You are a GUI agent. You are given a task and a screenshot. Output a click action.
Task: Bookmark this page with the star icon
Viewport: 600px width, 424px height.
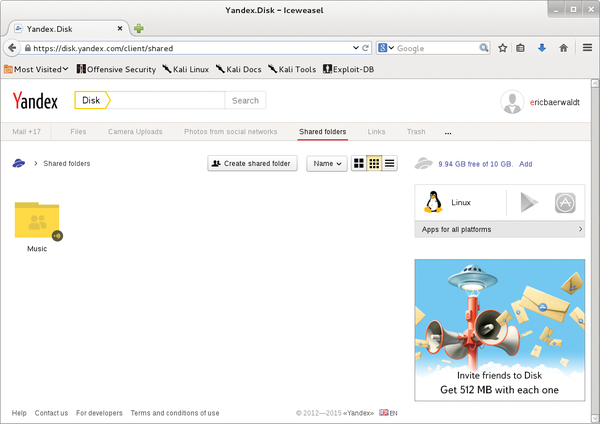[502, 48]
